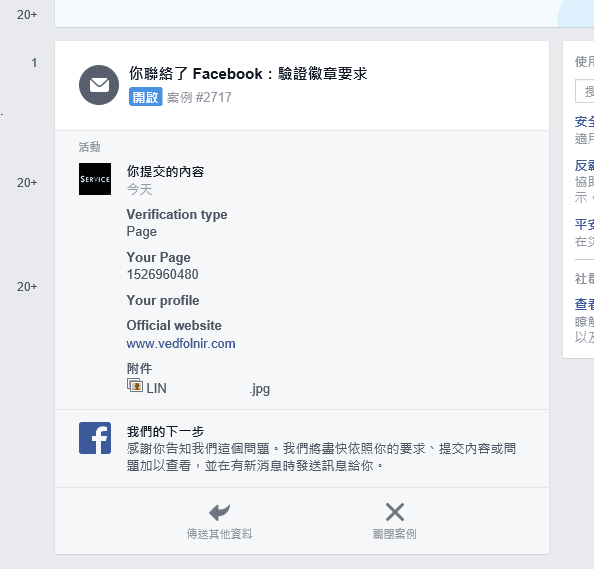The image size is (594, 569).
Task: Click the number 1 in the left margin
Action: tap(34, 63)
